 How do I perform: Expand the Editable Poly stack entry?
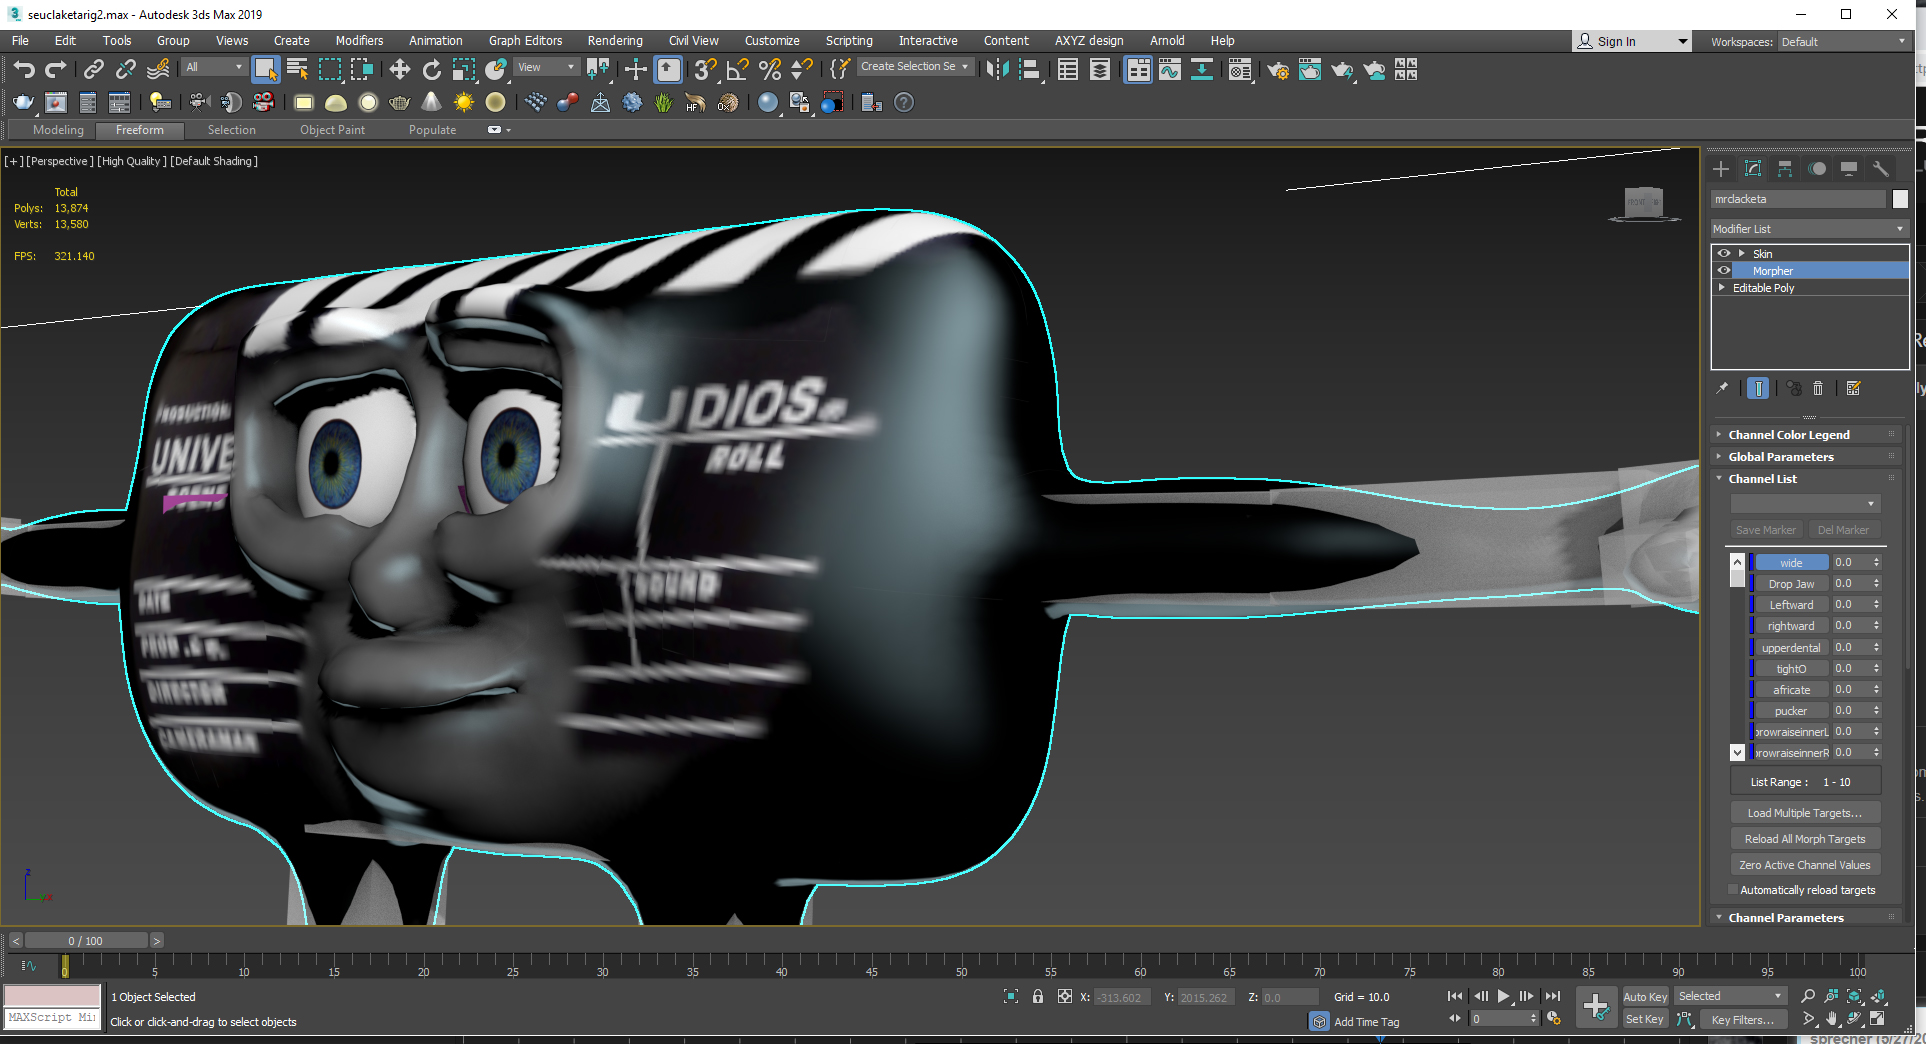pyautogui.click(x=1722, y=288)
